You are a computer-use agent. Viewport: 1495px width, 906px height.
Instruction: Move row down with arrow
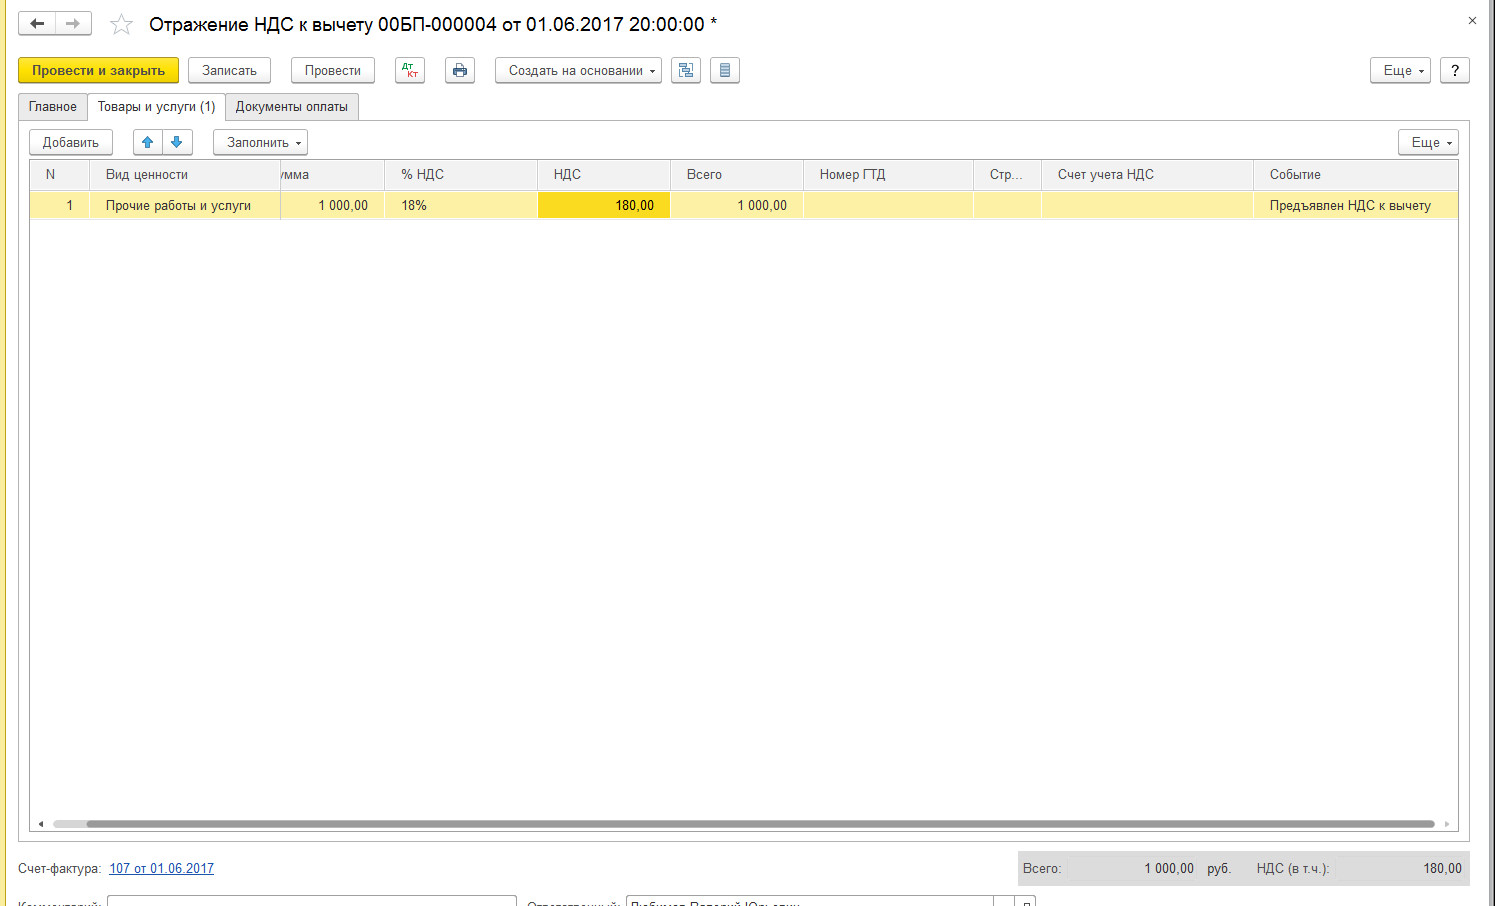pyautogui.click(x=177, y=142)
